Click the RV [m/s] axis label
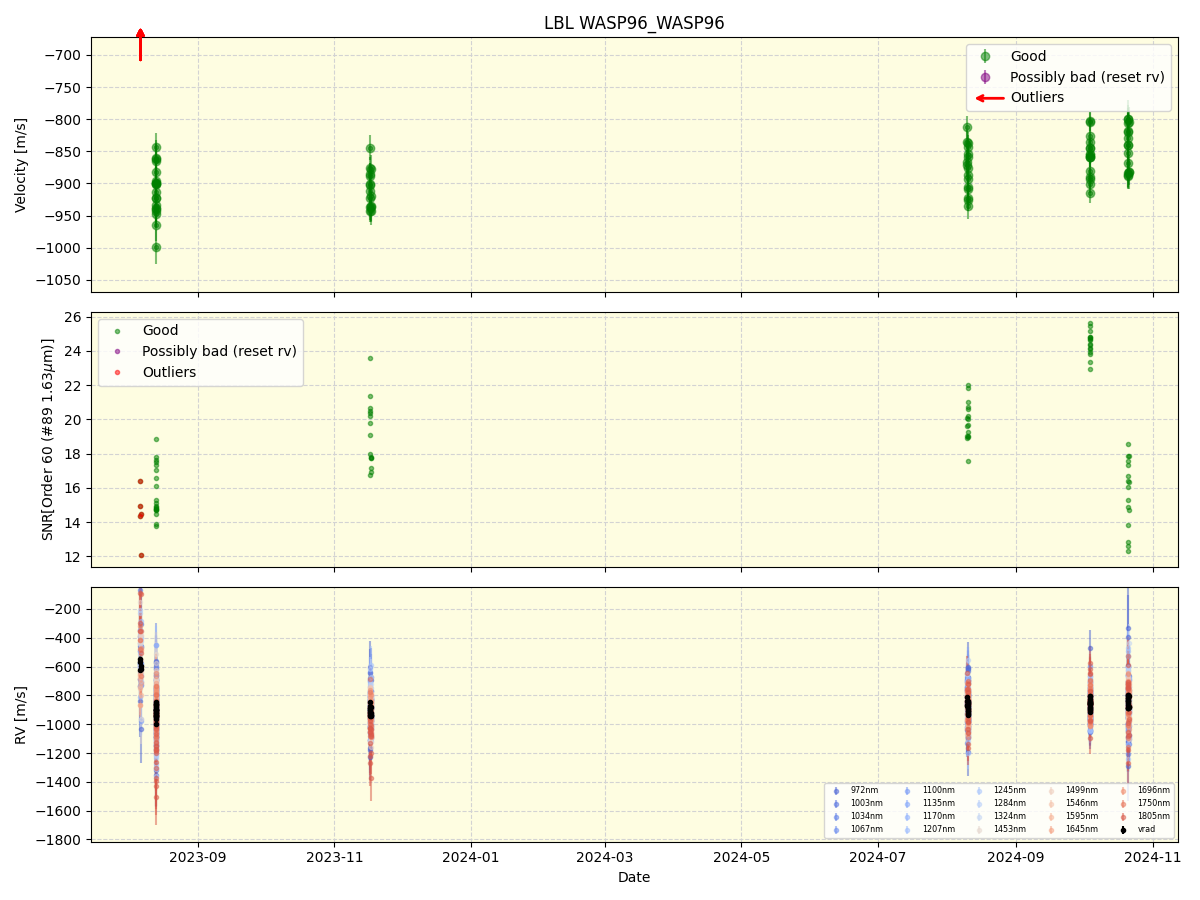The width and height of the screenshot is (1200, 900). point(21,714)
